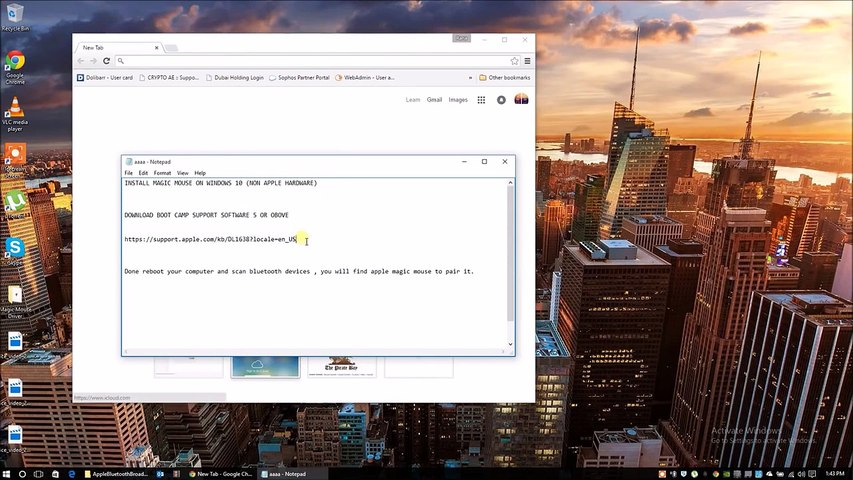Open the Dubai Holding Login bookmark

pos(234,78)
